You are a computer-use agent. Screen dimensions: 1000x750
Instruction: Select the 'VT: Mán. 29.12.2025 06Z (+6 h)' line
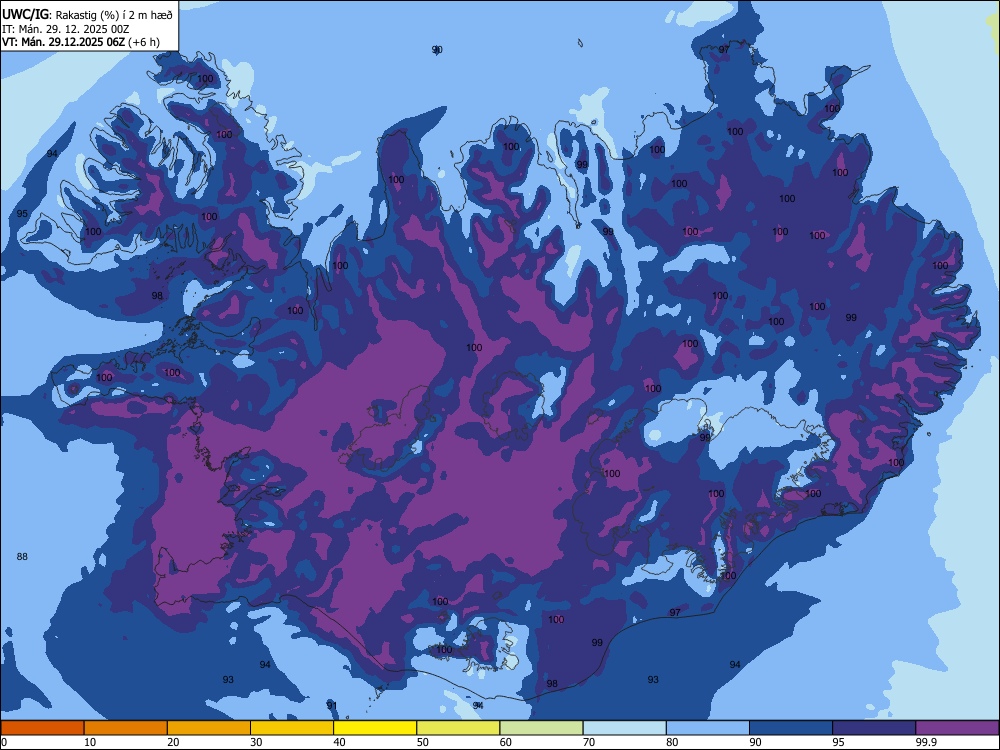tap(81, 42)
